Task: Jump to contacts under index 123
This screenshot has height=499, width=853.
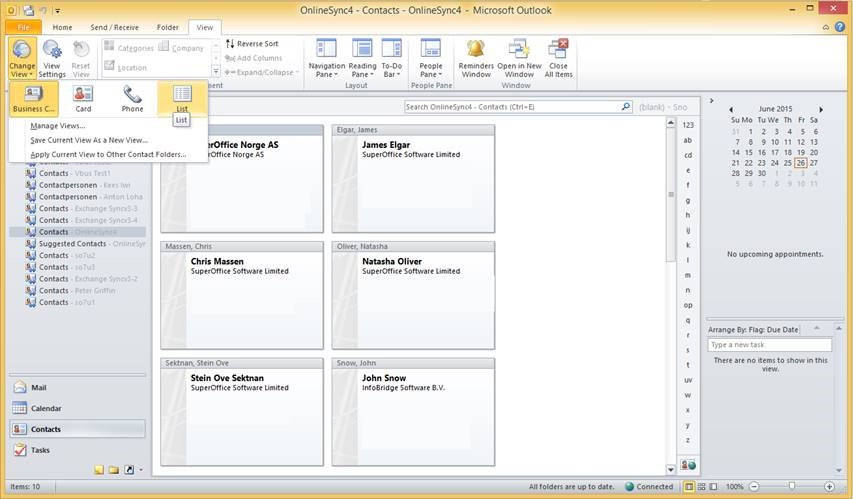Action: coord(688,125)
